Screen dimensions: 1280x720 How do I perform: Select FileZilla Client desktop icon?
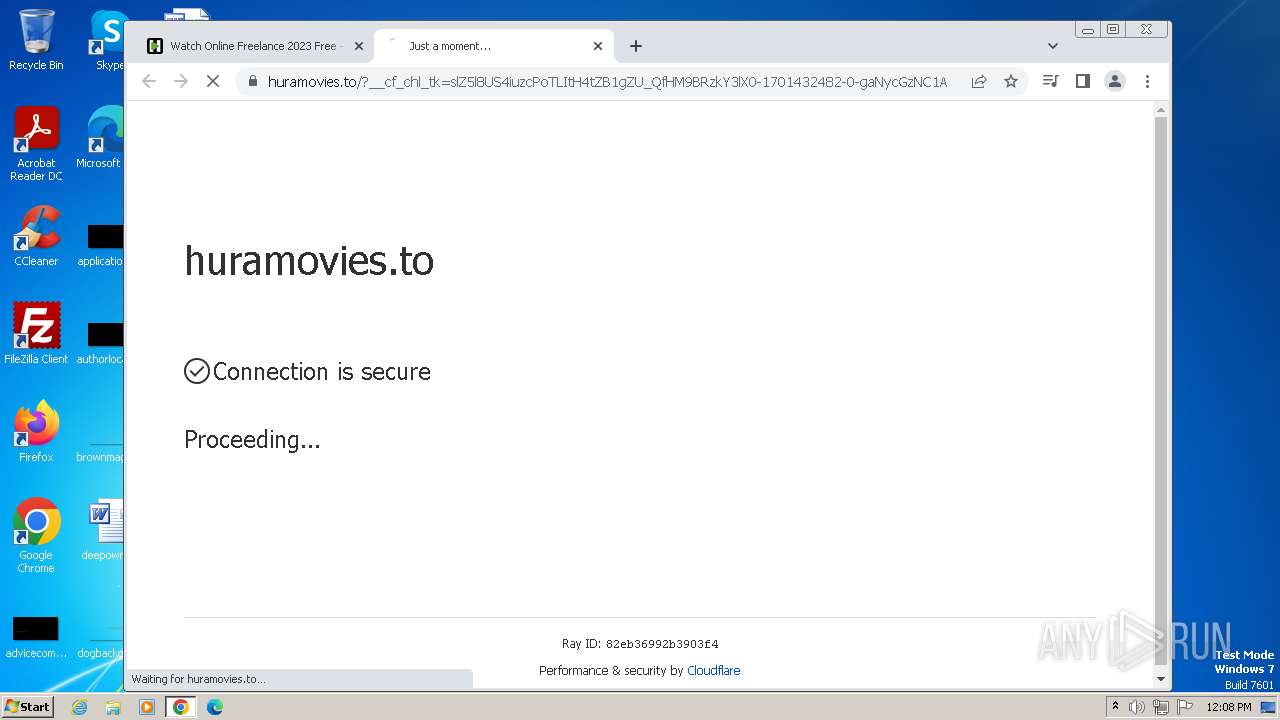[36, 334]
